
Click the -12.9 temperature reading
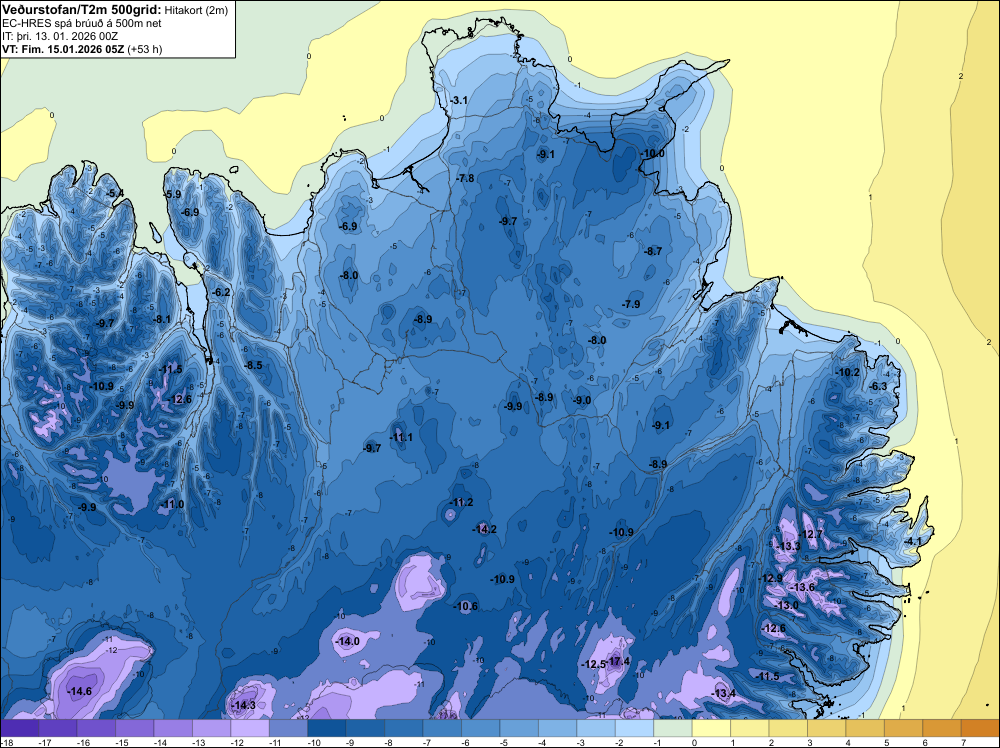pos(770,578)
